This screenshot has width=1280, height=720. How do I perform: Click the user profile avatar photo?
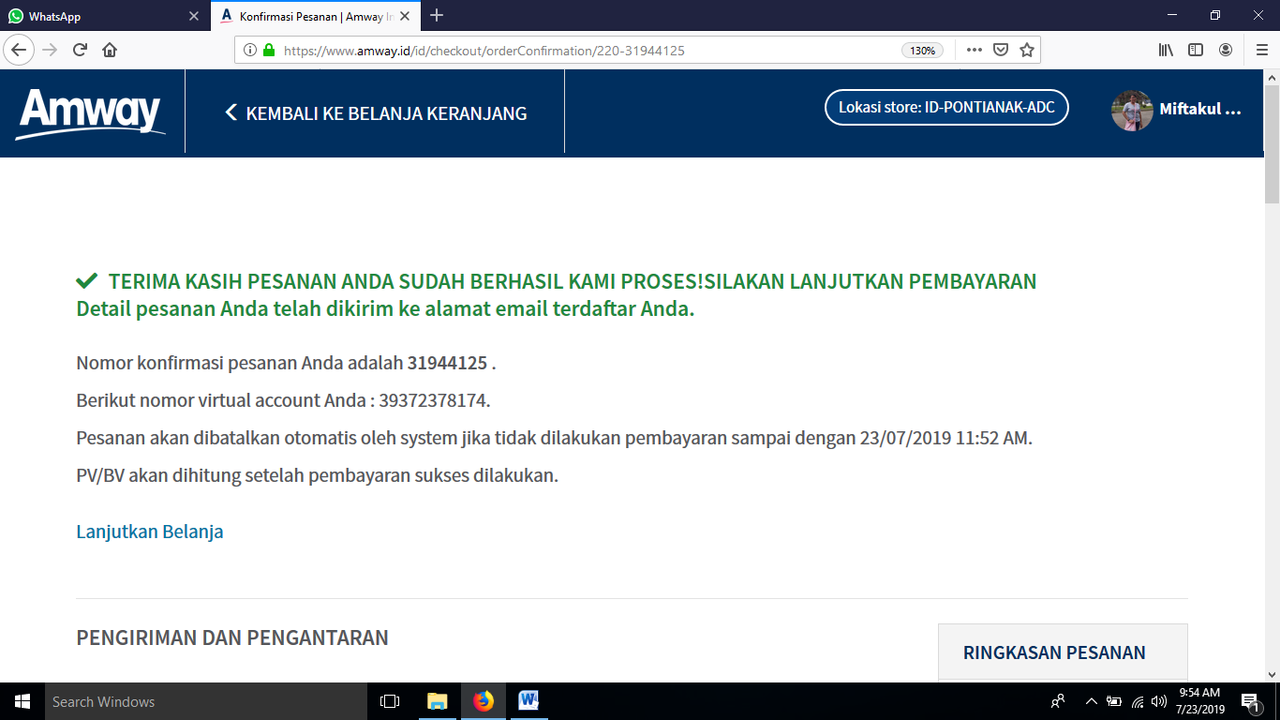click(x=1132, y=110)
